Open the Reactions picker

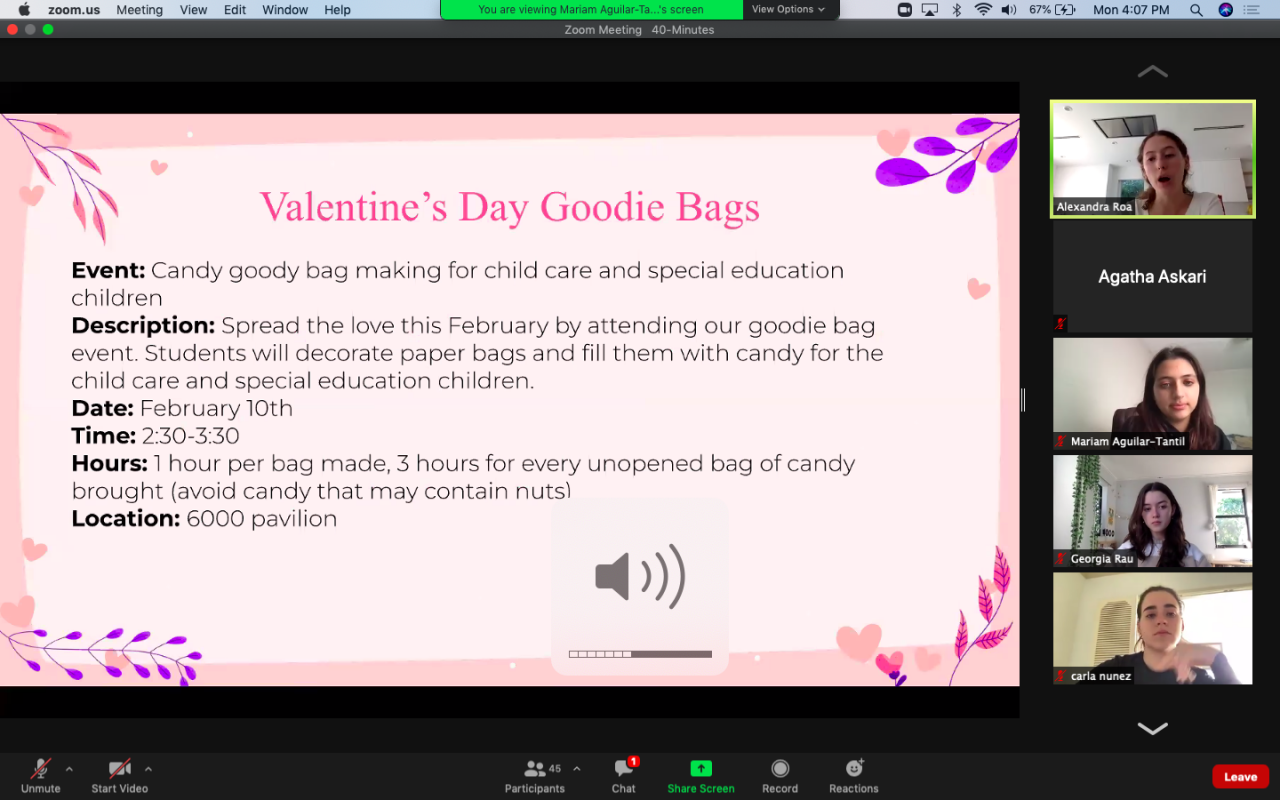pyautogui.click(x=854, y=775)
